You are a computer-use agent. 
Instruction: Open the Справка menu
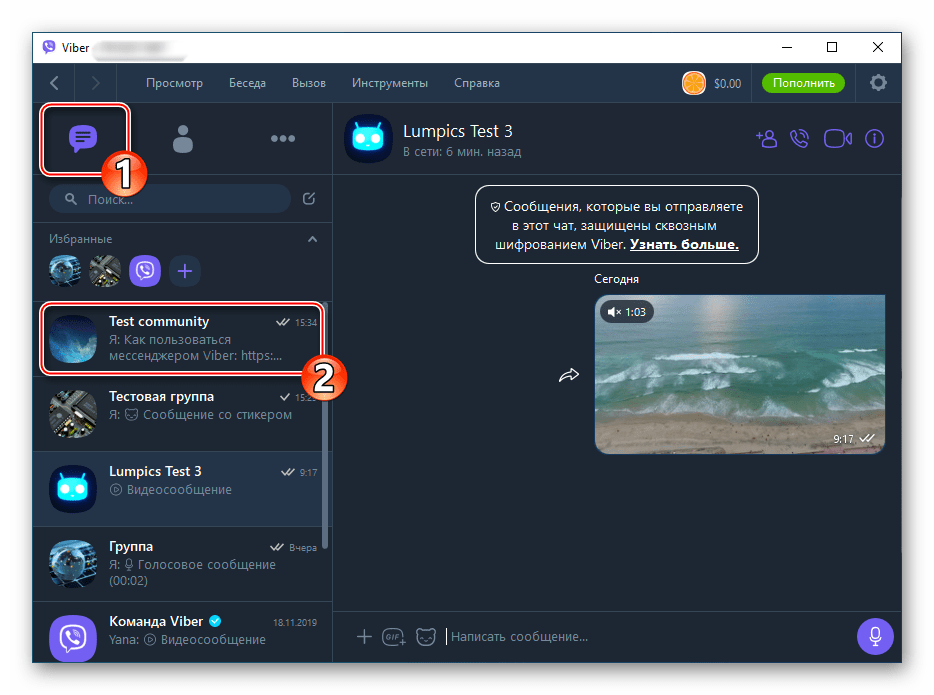(477, 83)
